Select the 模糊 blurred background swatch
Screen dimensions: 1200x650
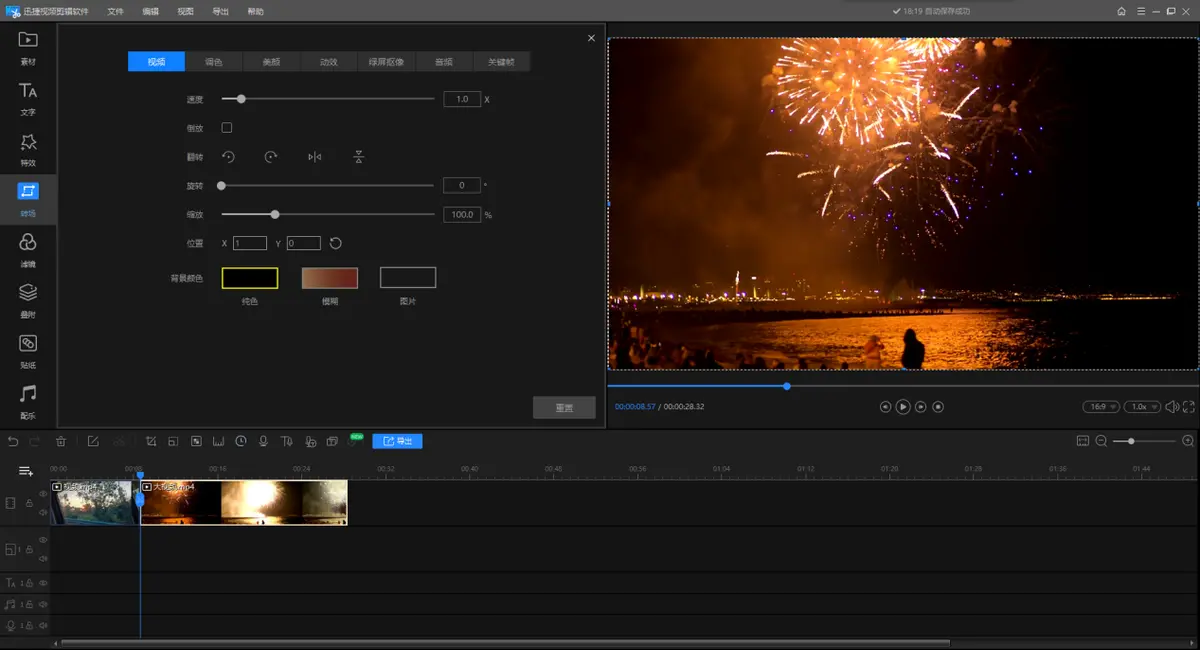(x=330, y=278)
